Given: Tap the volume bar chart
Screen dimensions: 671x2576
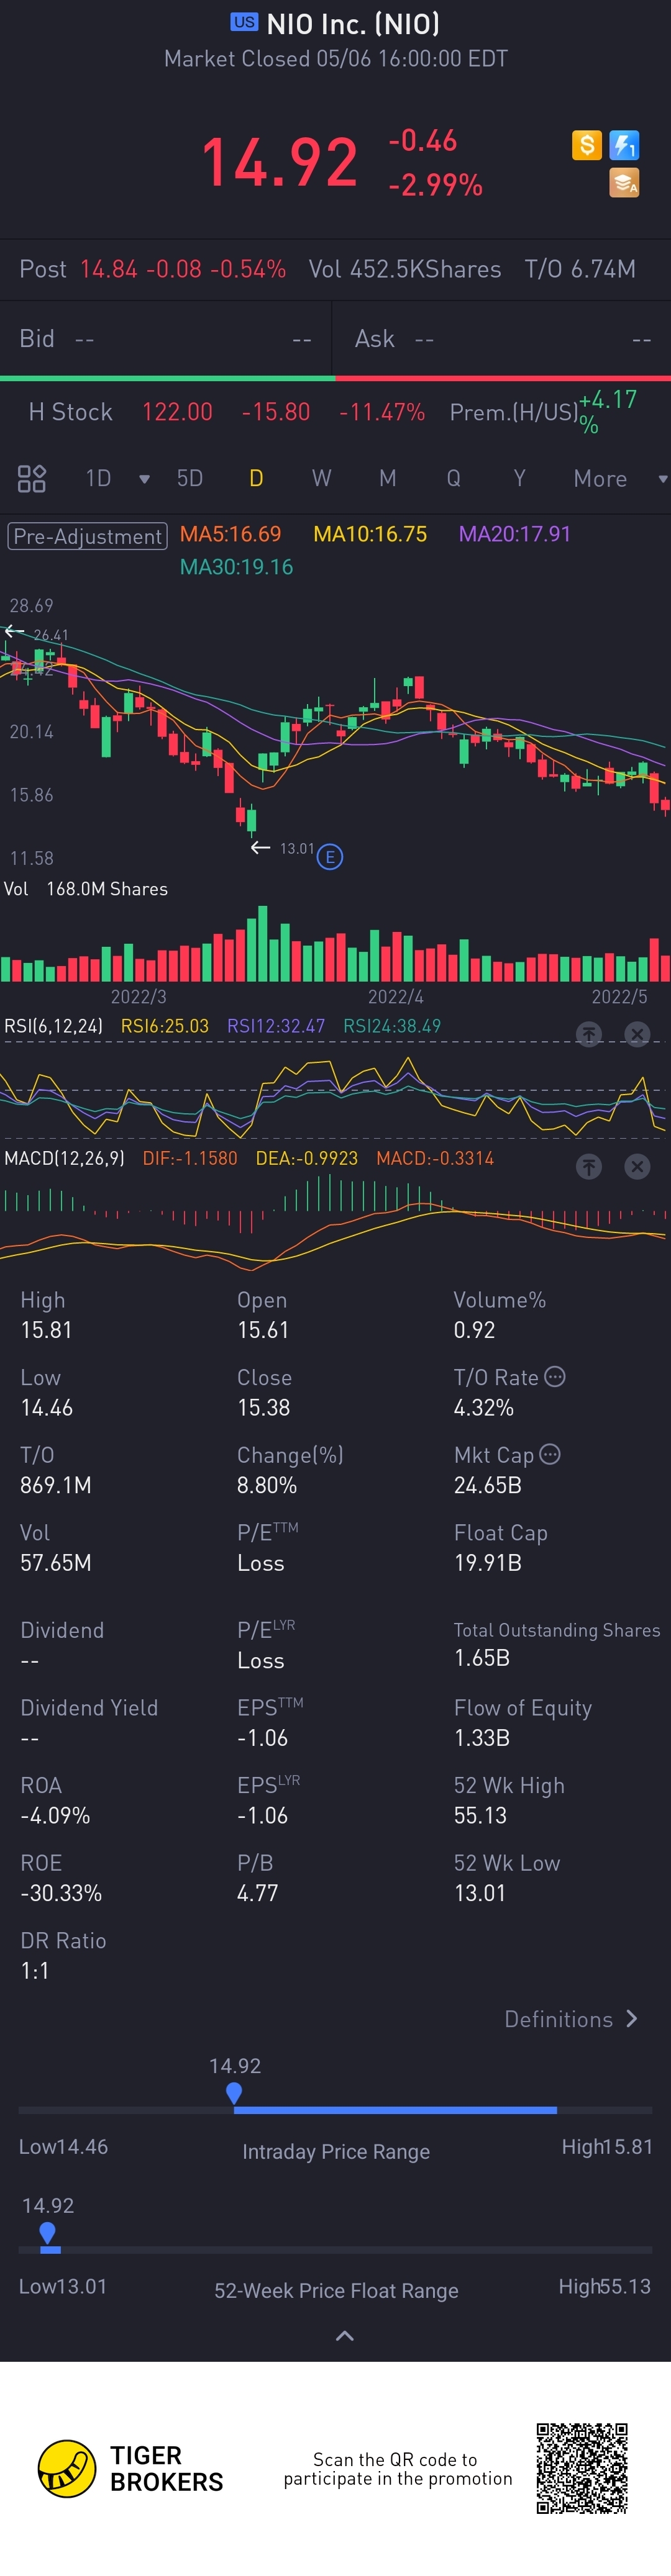Looking at the screenshot, I should (x=335, y=943).
